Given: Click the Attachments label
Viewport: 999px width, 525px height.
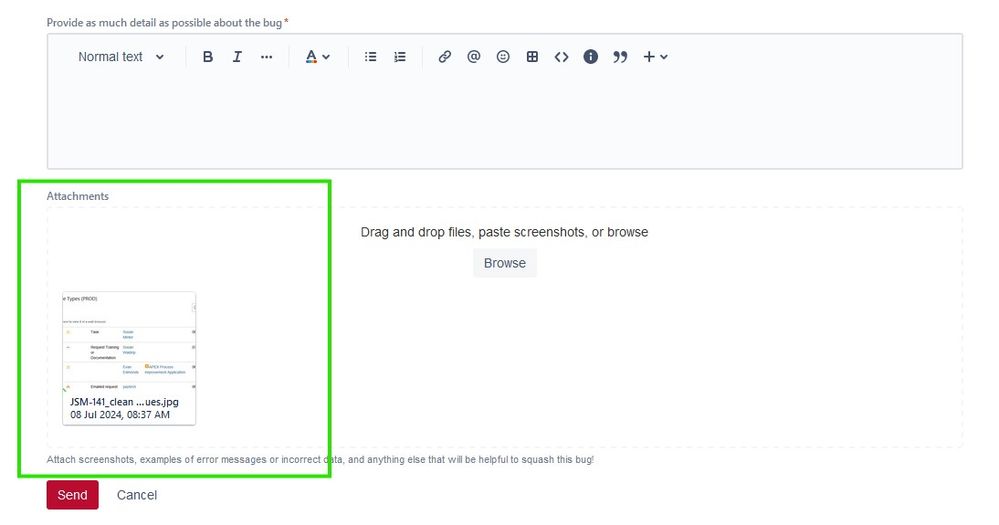Looking at the screenshot, I should click(78, 196).
